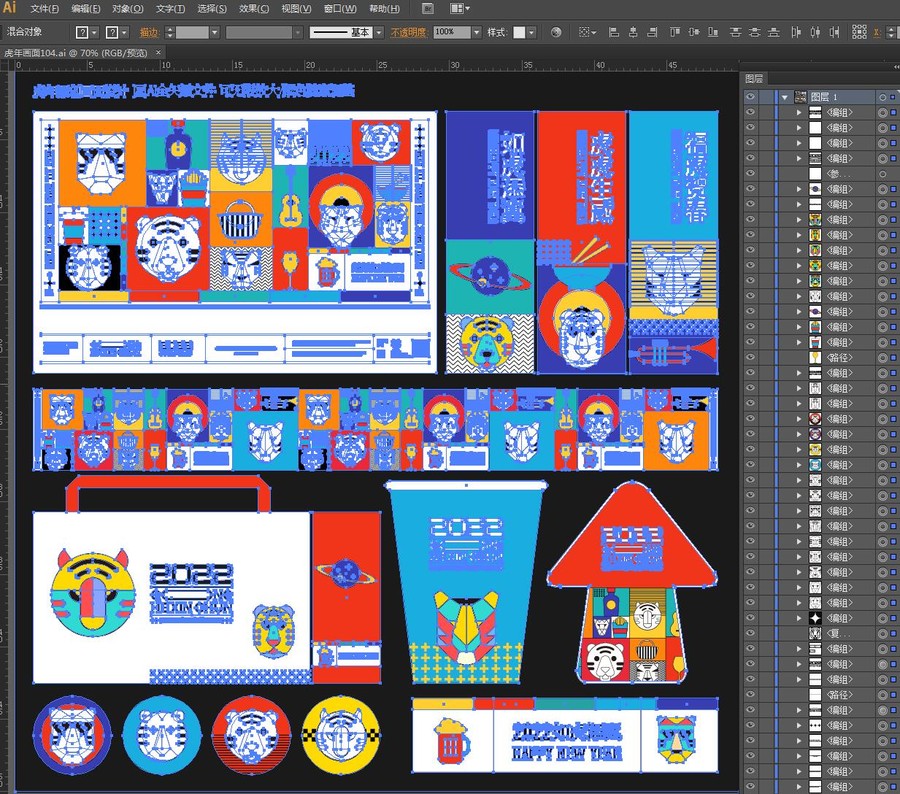Select the 图层 panel tab
900x794 pixels.
point(754,79)
